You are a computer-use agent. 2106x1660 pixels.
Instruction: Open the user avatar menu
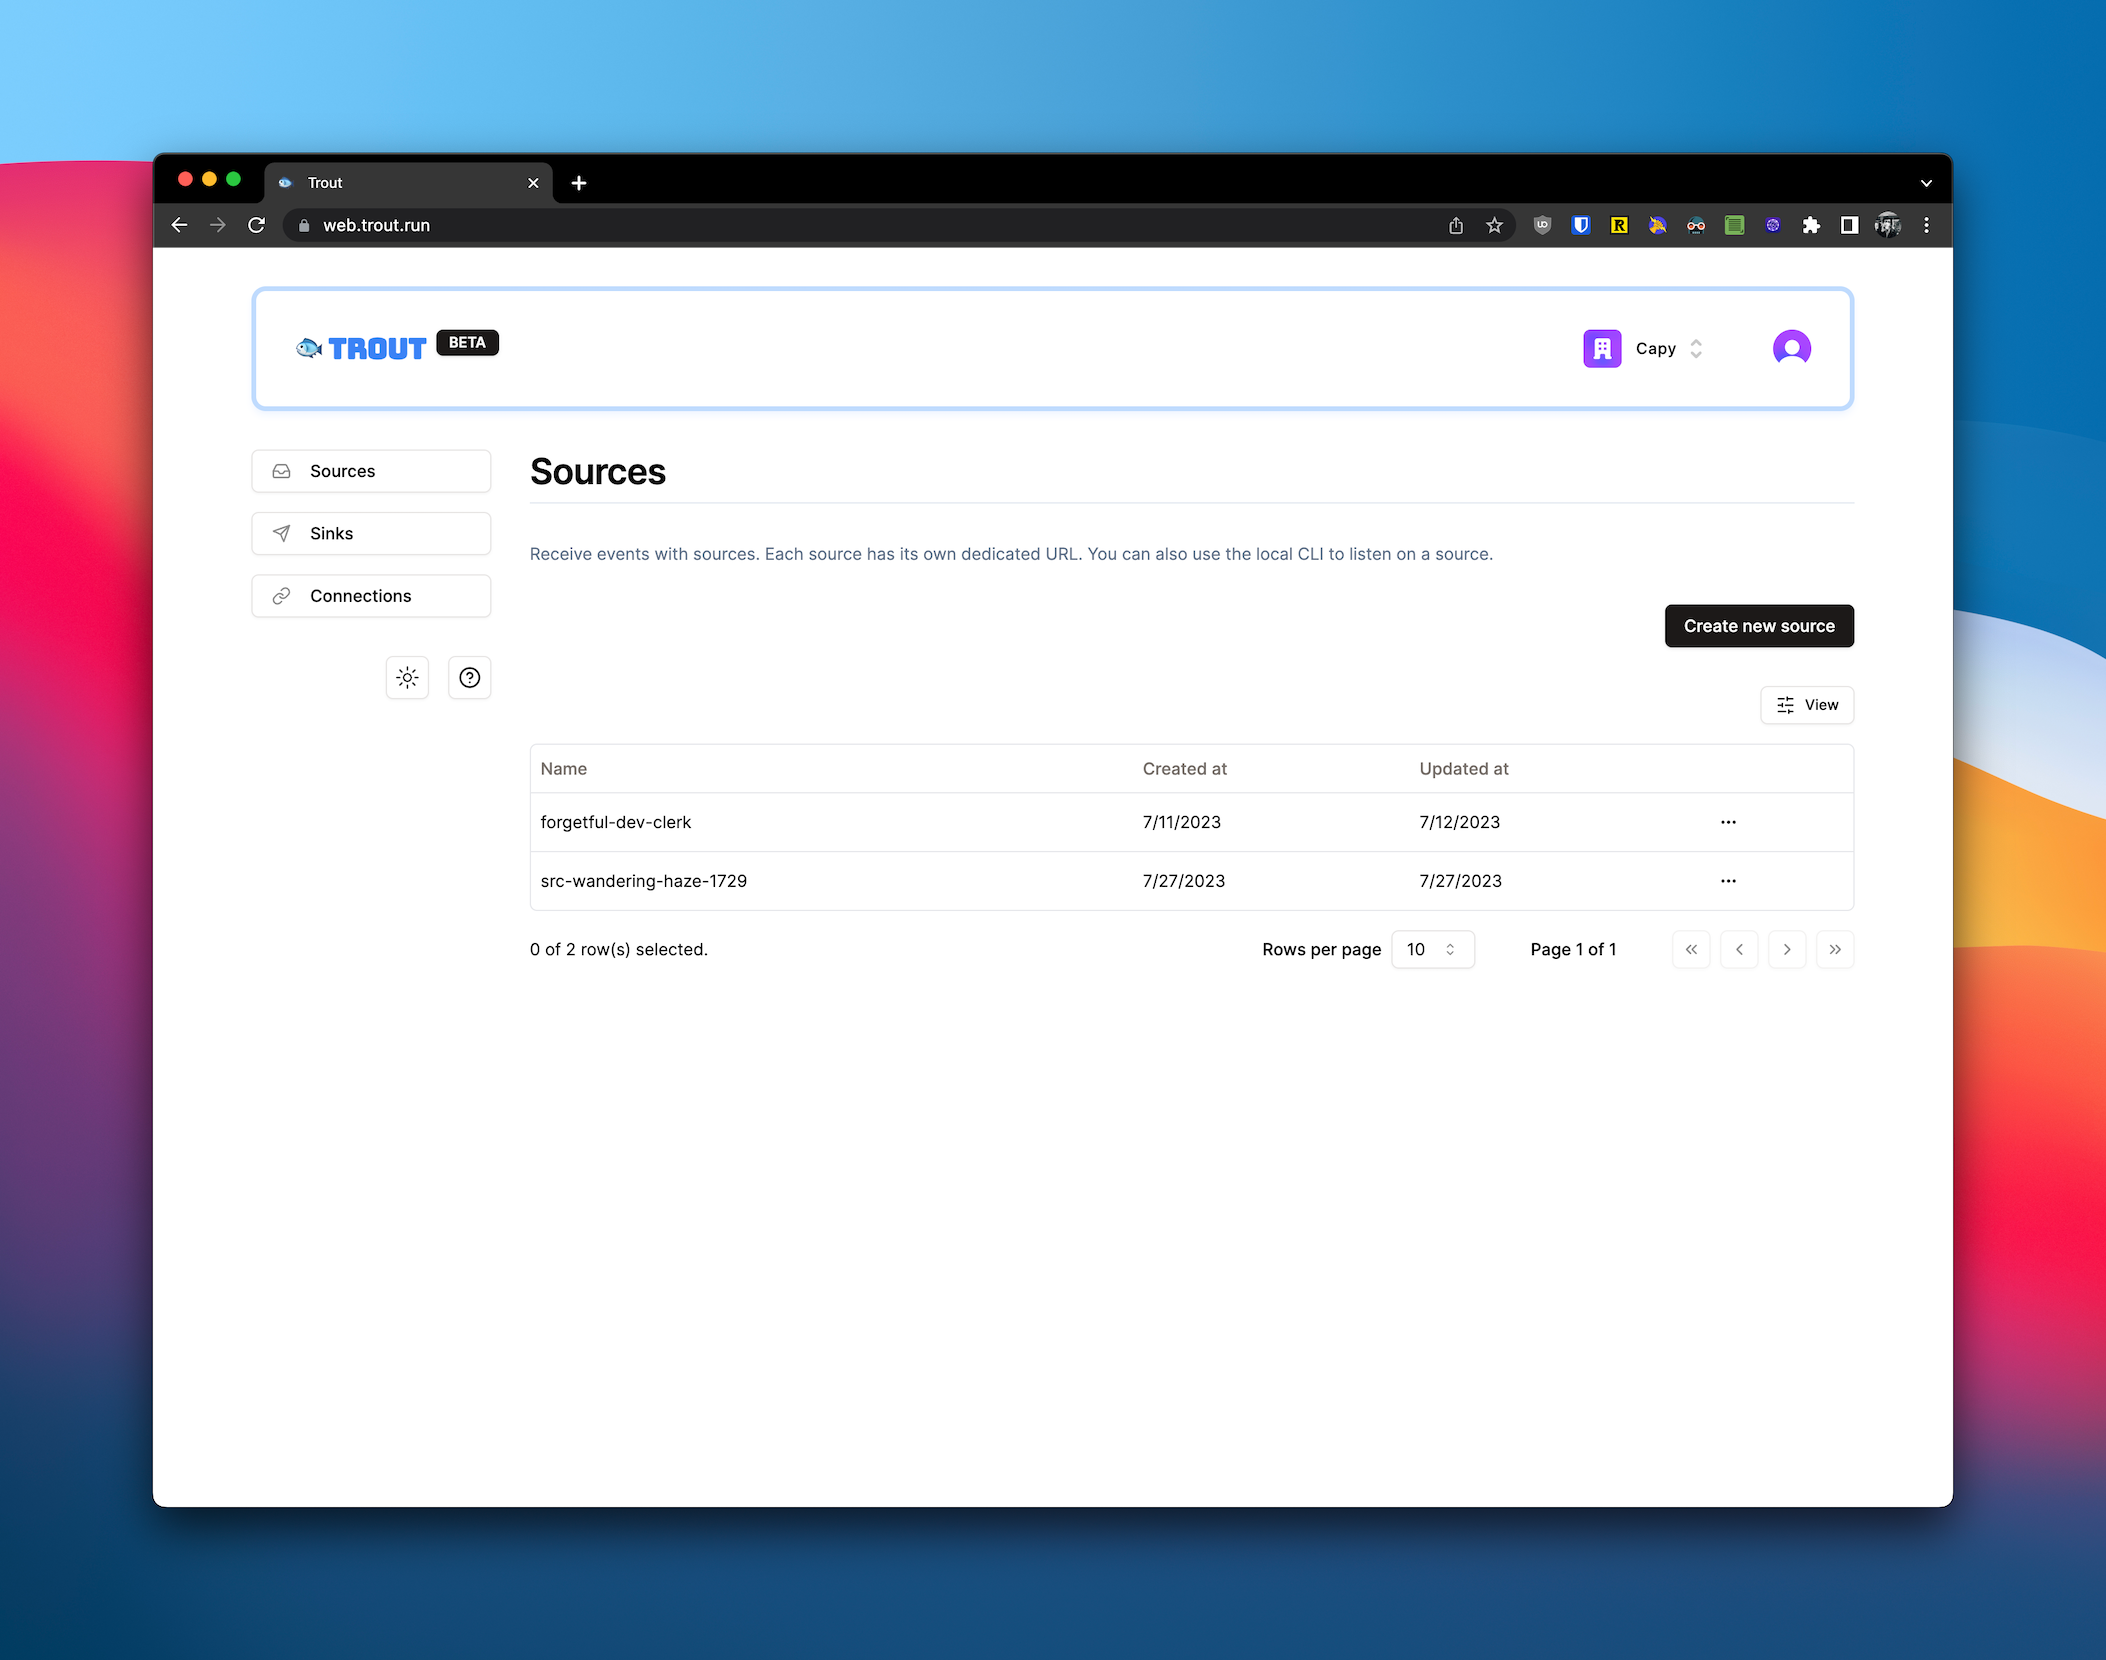pos(1792,348)
